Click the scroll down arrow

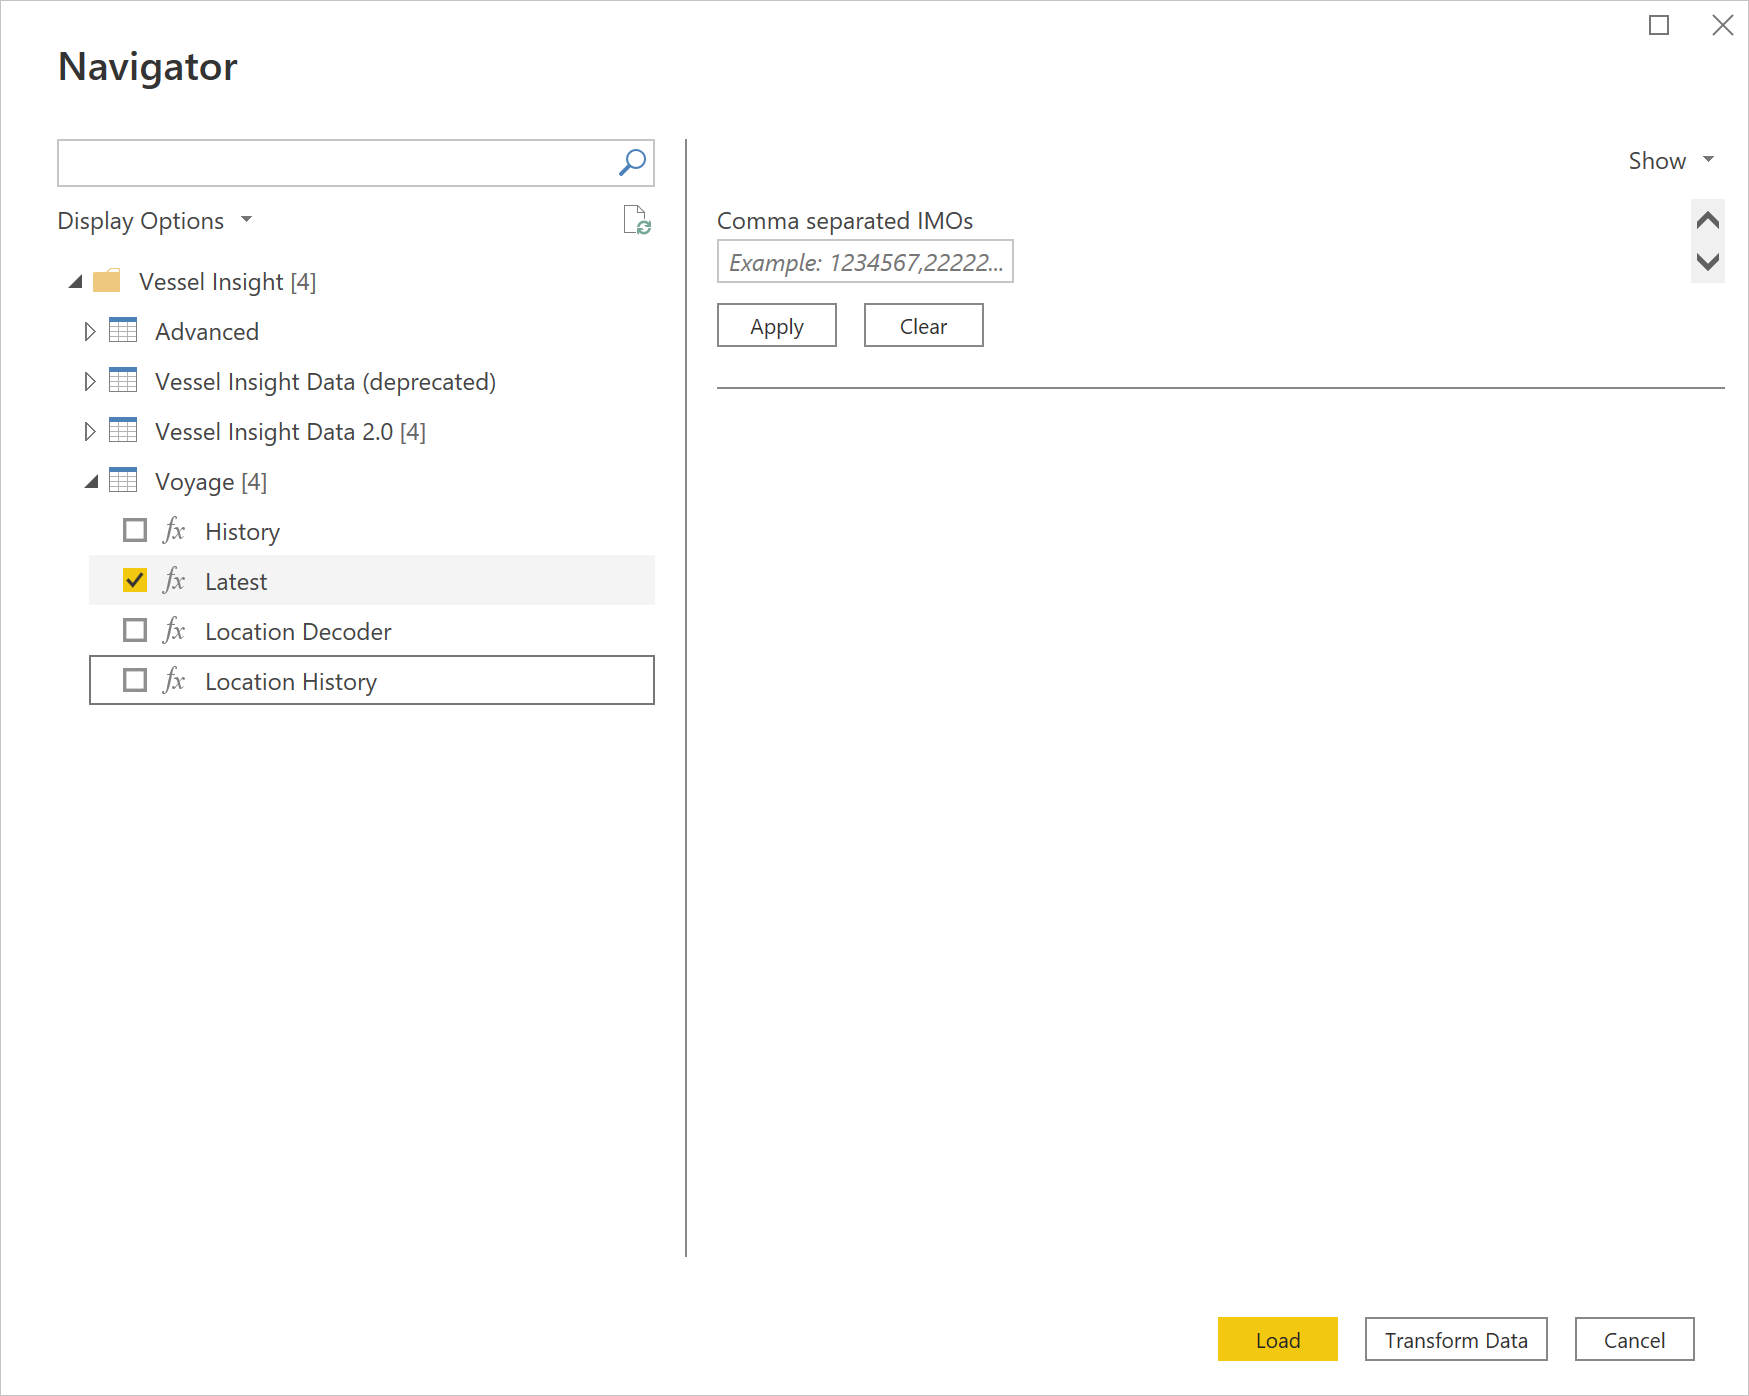tap(1708, 262)
